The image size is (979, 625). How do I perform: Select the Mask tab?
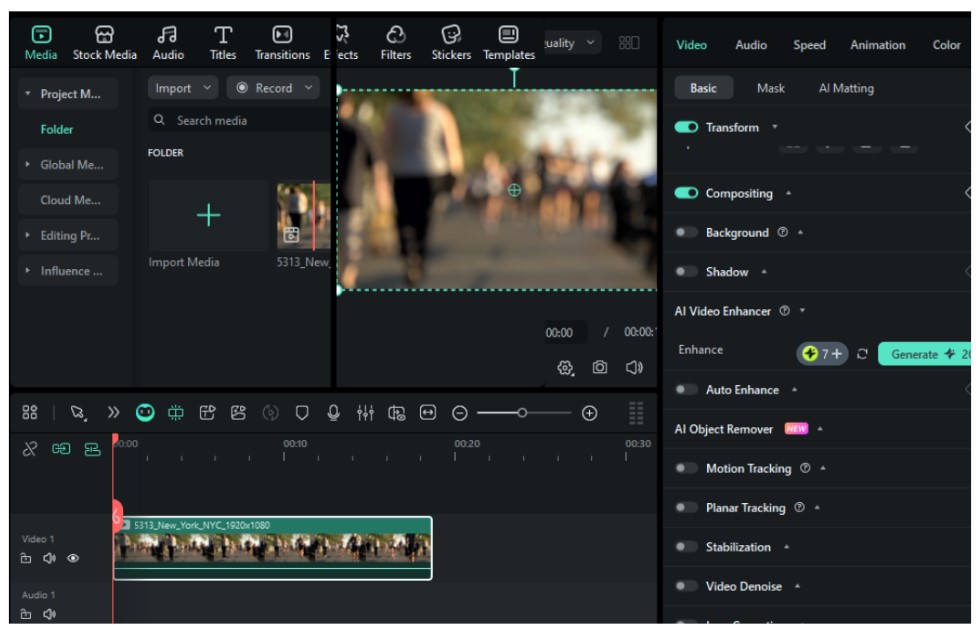point(770,88)
